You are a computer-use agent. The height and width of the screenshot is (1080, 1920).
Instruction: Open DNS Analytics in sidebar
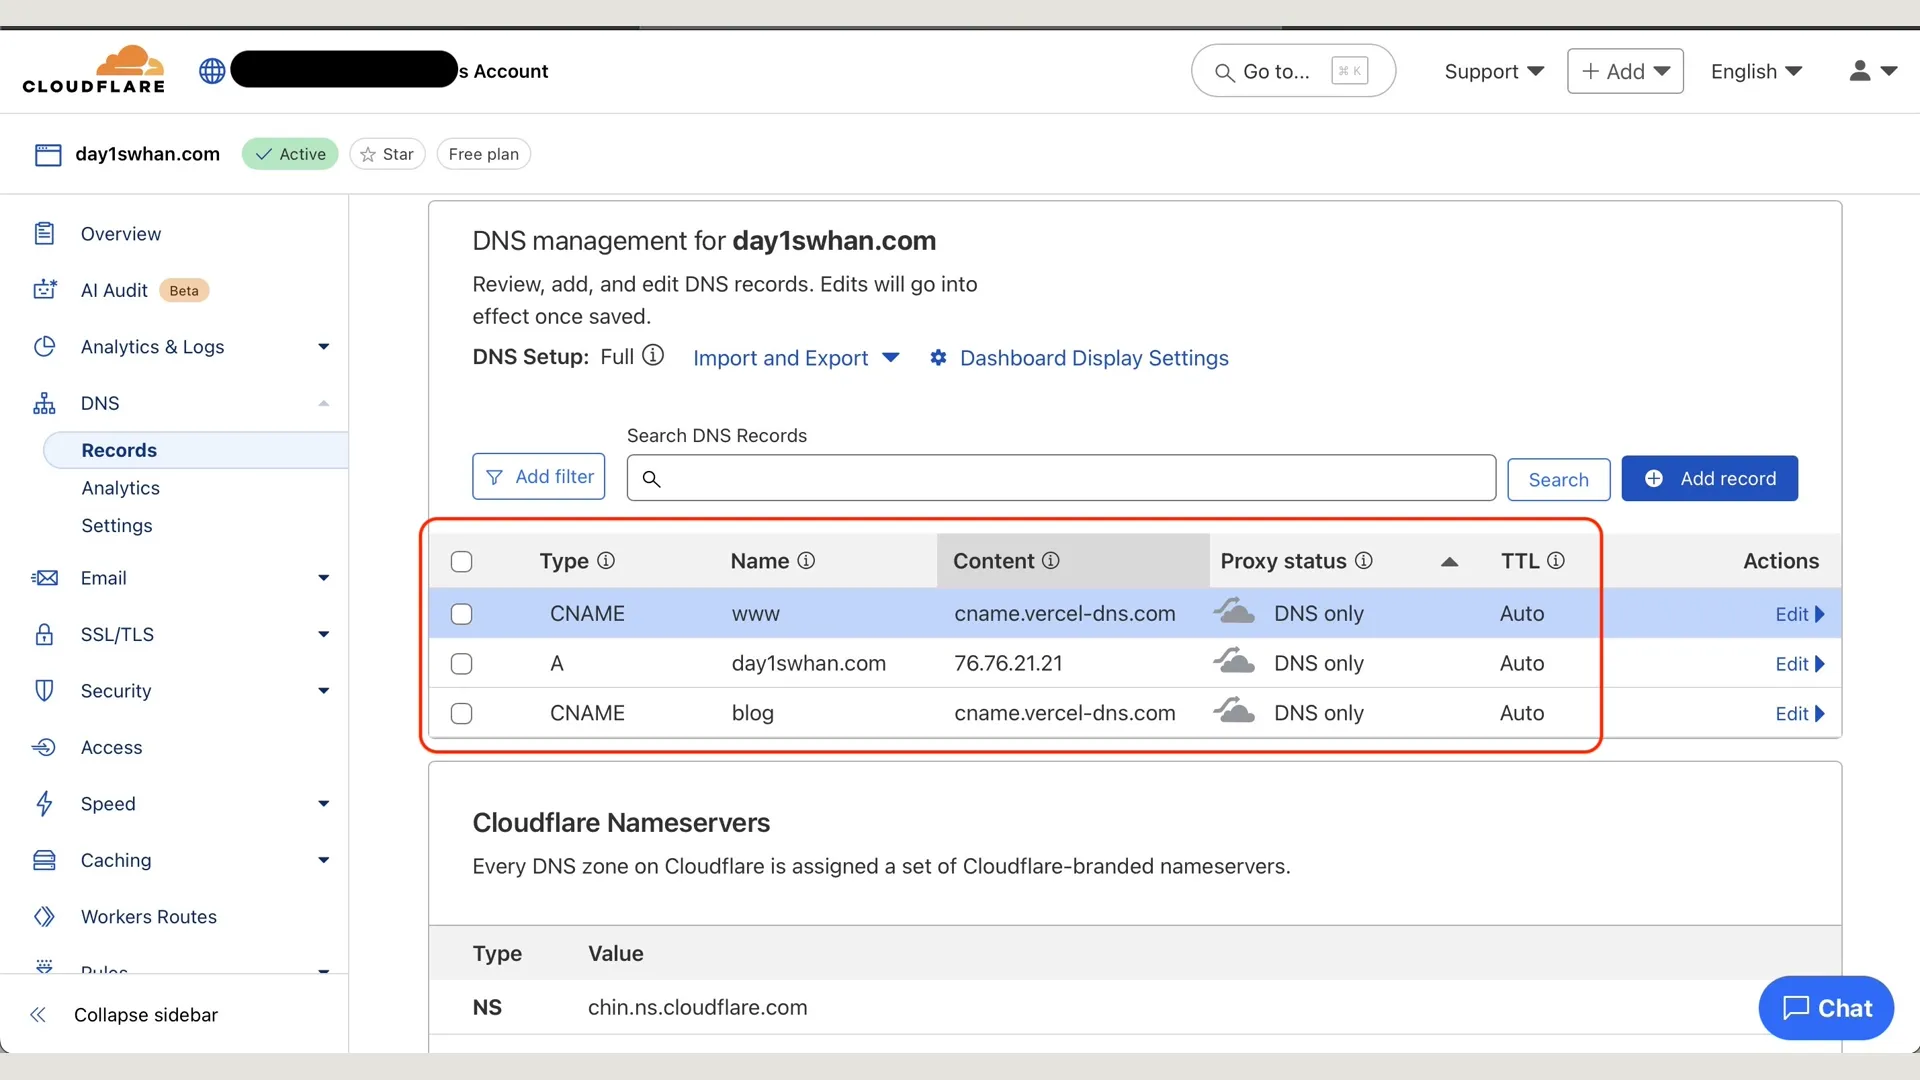(x=120, y=488)
